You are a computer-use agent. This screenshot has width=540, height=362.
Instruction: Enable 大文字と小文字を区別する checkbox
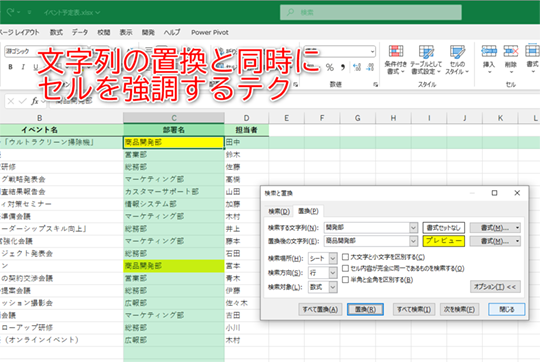click(345, 257)
